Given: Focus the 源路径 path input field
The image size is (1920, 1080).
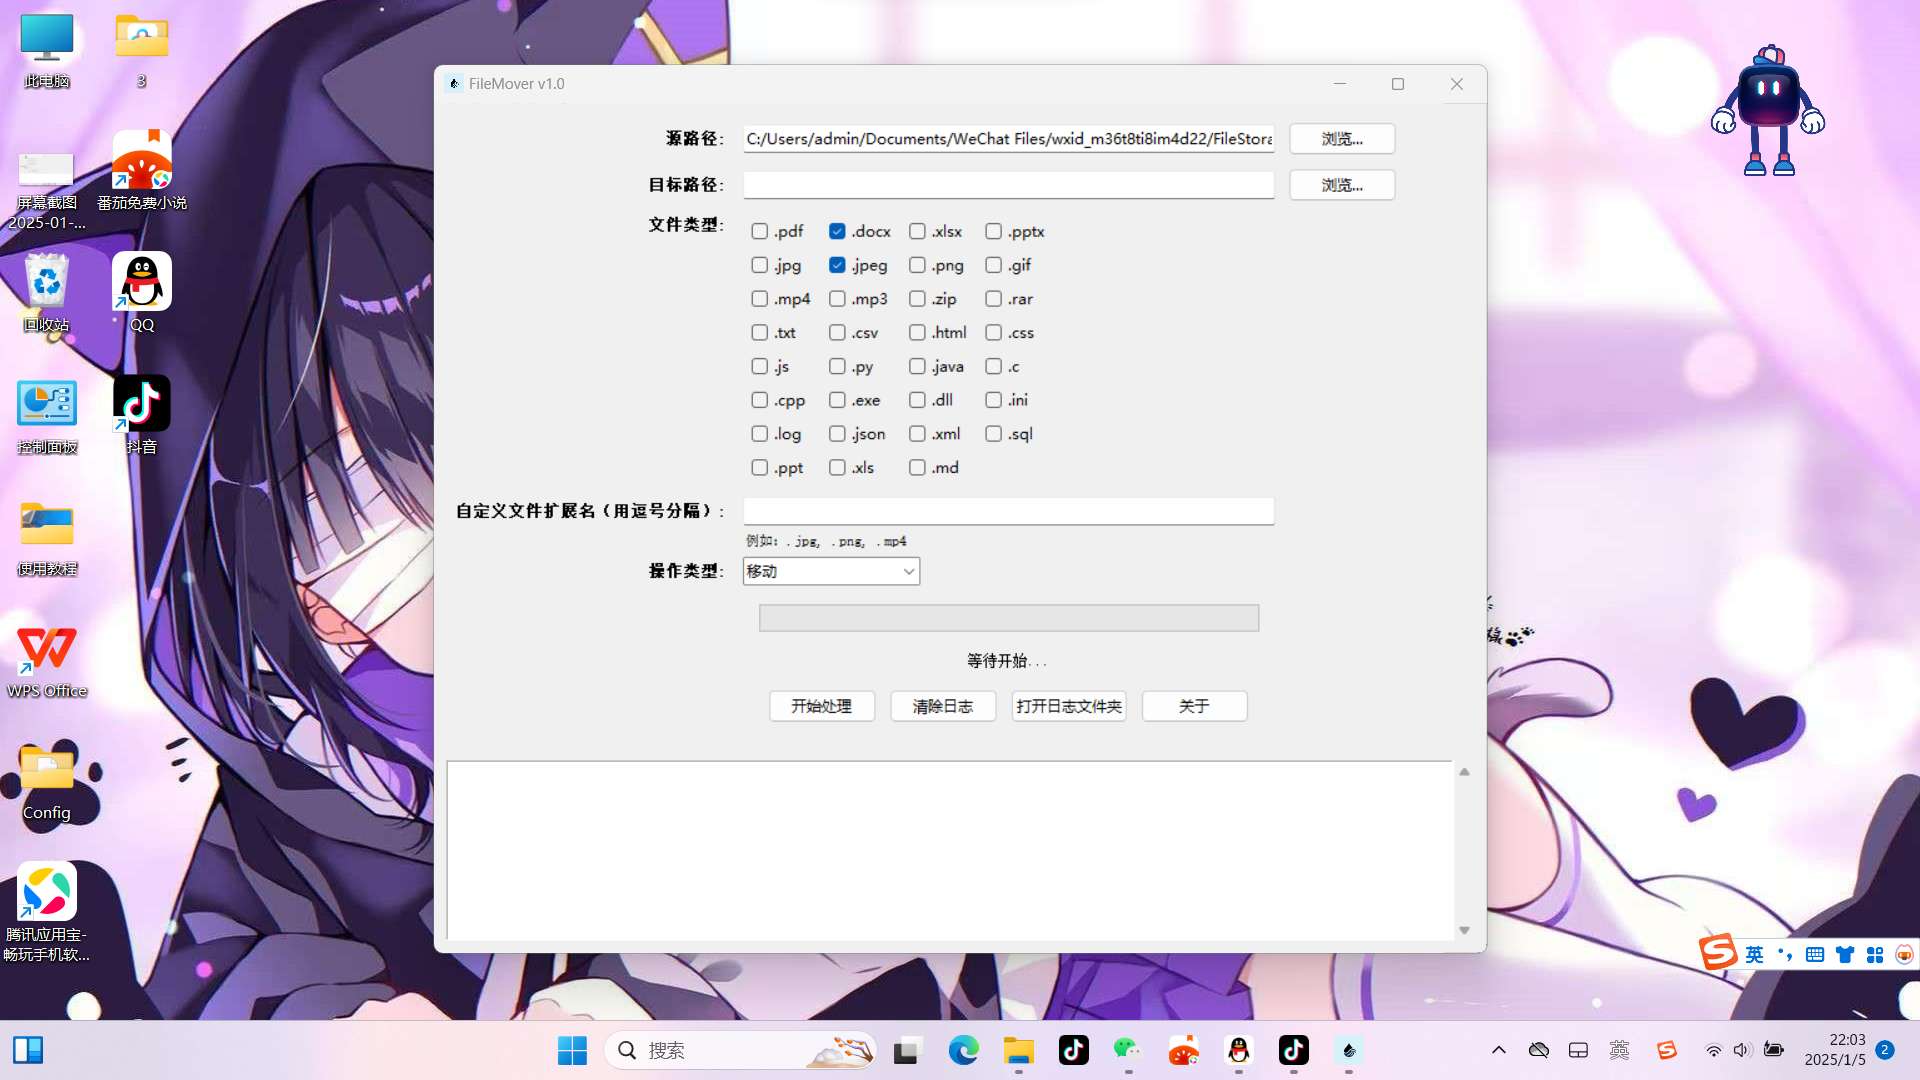Looking at the screenshot, I should (x=1009, y=139).
